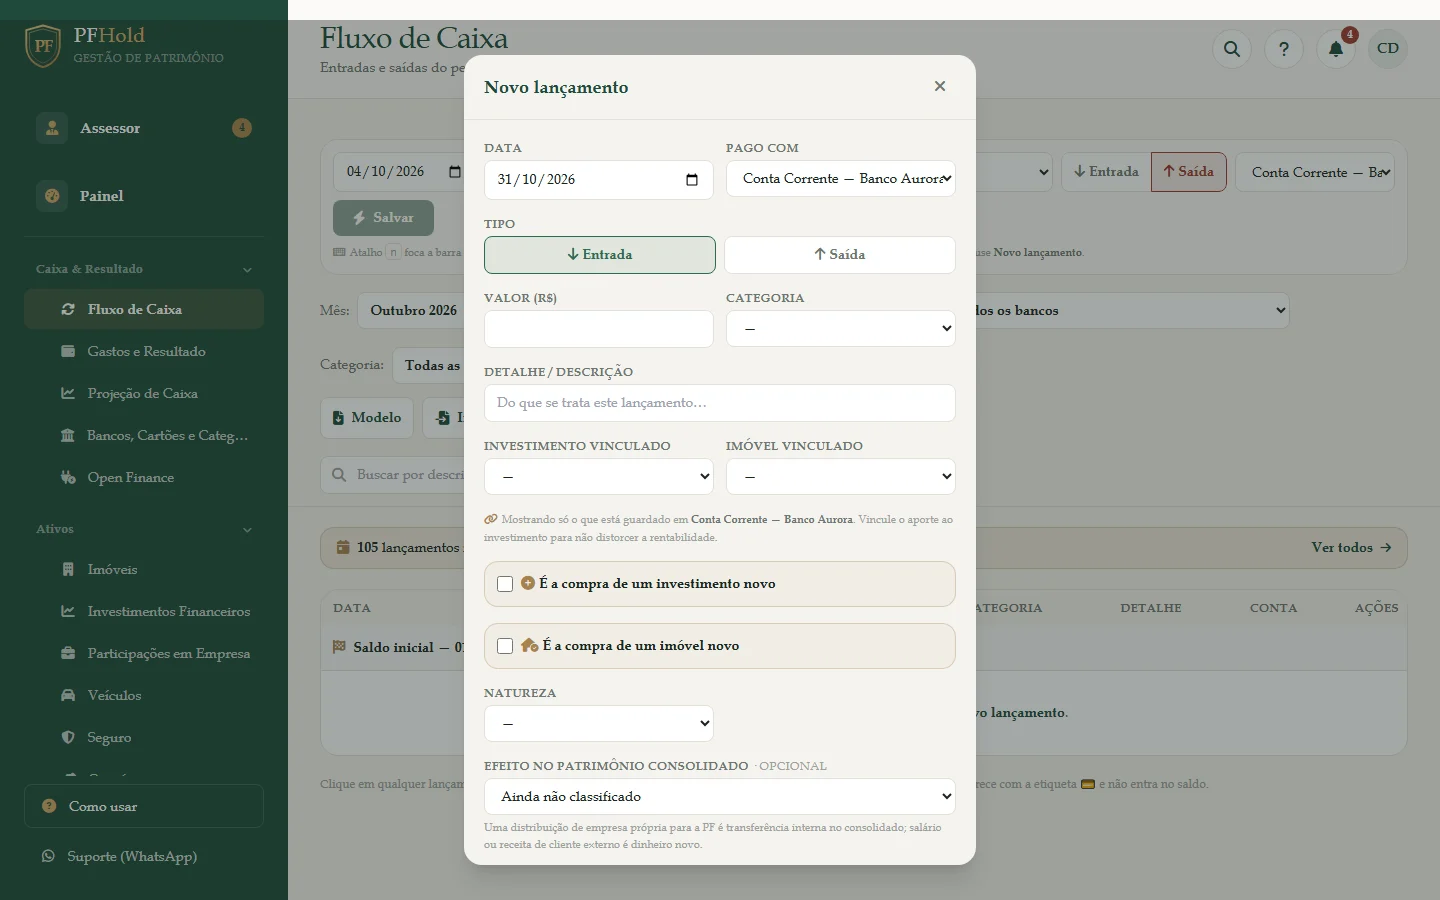Open Imóveis in the sidebar
The height and width of the screenshot is (900, 1440).
point(144,570)
